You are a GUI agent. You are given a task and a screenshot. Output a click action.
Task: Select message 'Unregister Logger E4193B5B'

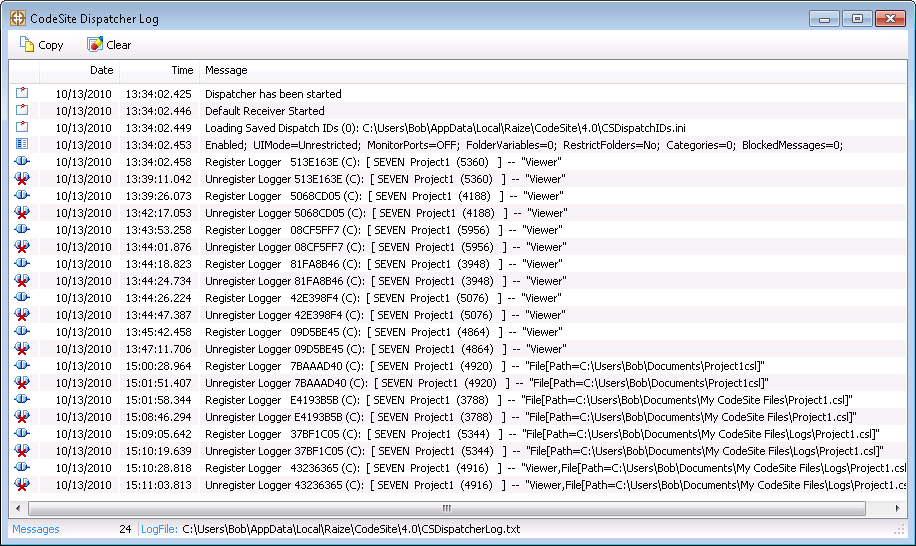[530, 417]
